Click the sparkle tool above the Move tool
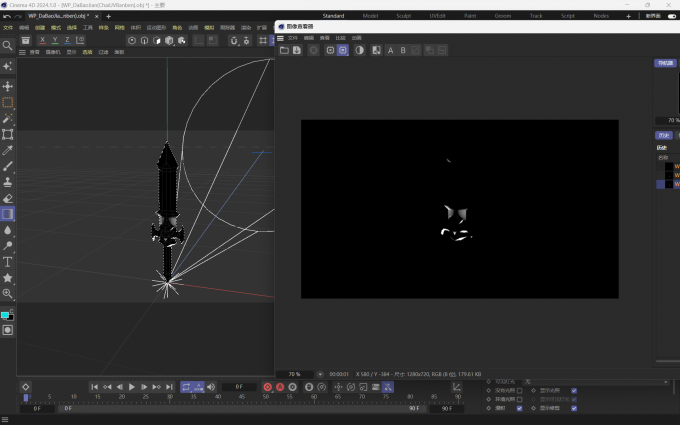This screenshot has width=680, height=425. tap(7, 66)
